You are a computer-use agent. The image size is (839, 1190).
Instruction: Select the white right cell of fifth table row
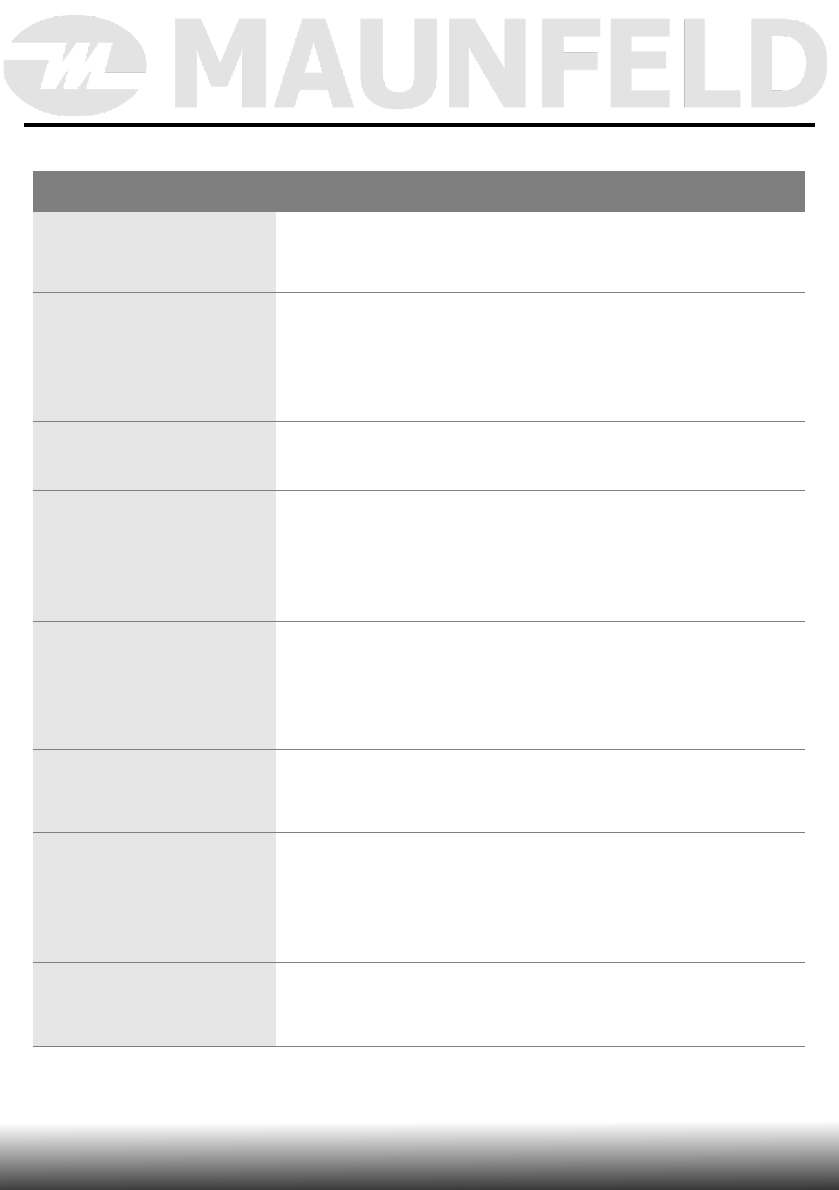[x=540, y=685]
